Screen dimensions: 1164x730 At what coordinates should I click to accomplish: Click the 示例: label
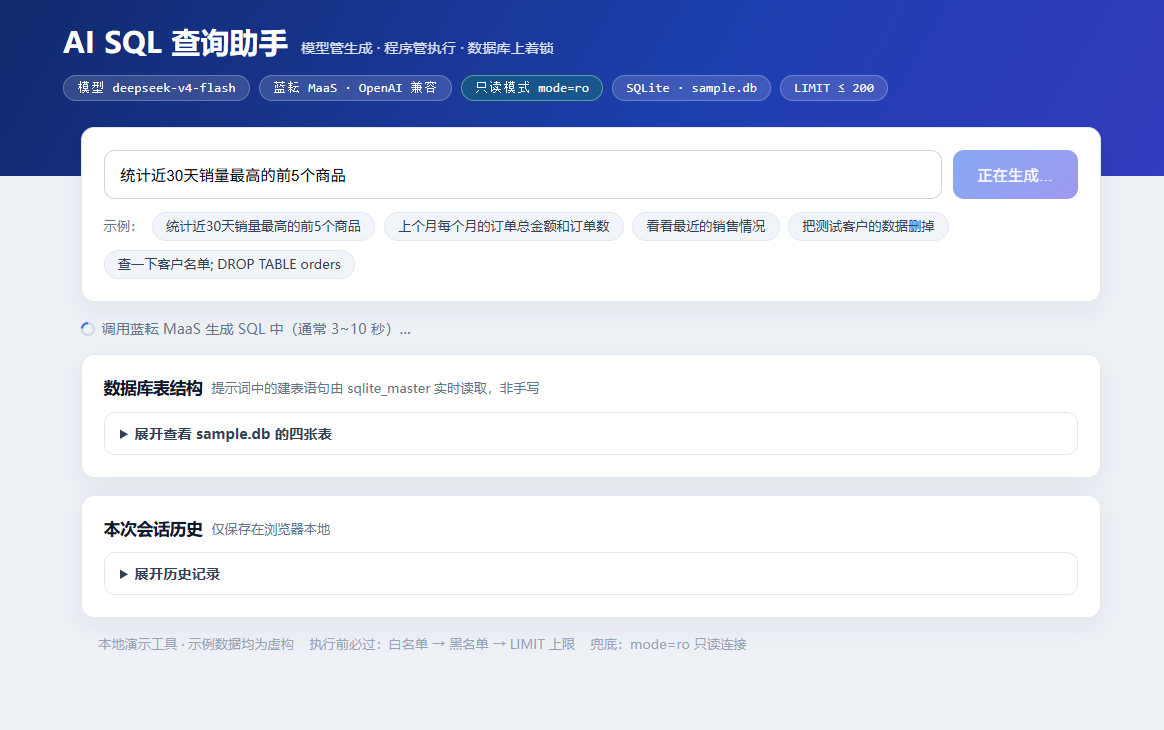coord(120,227)
